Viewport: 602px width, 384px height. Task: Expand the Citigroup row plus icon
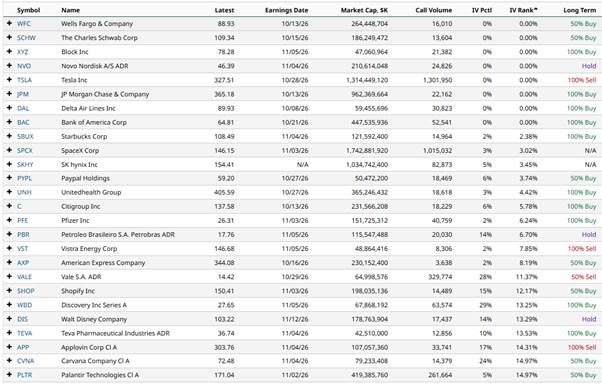(9, 206)
